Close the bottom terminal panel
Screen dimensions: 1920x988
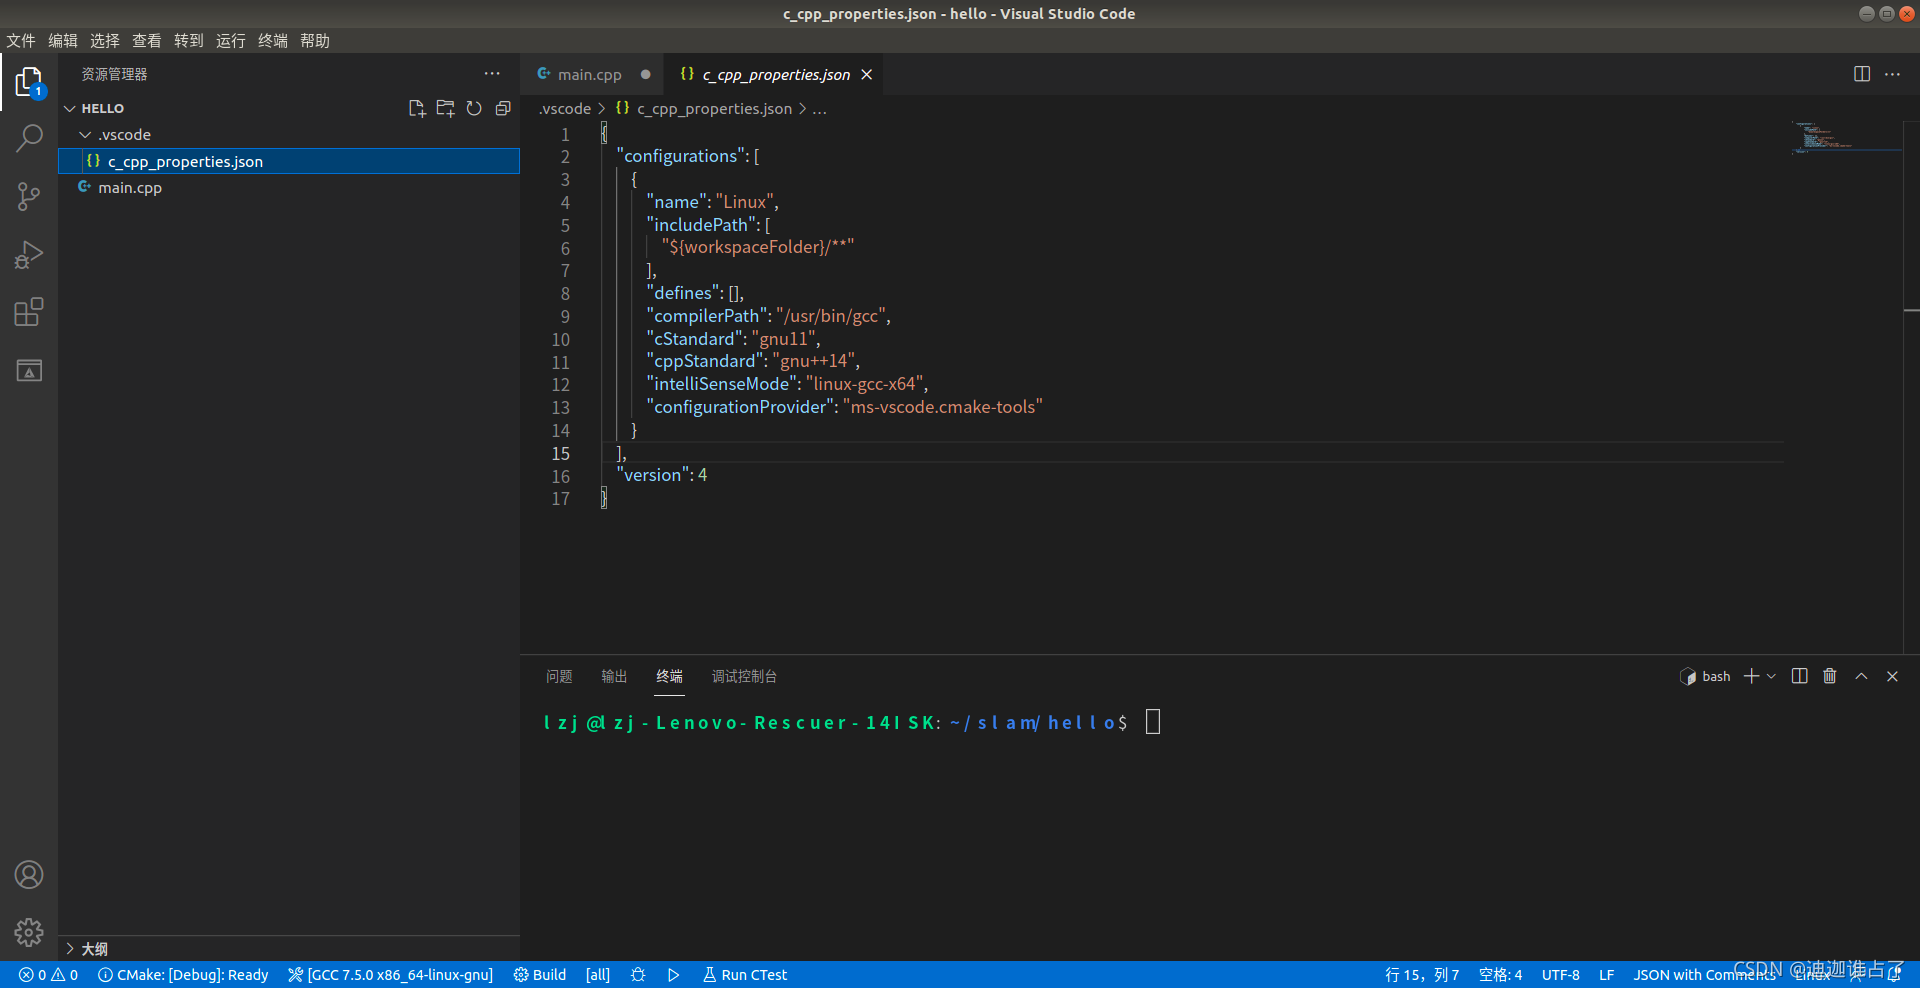[x=1892, y=676]
